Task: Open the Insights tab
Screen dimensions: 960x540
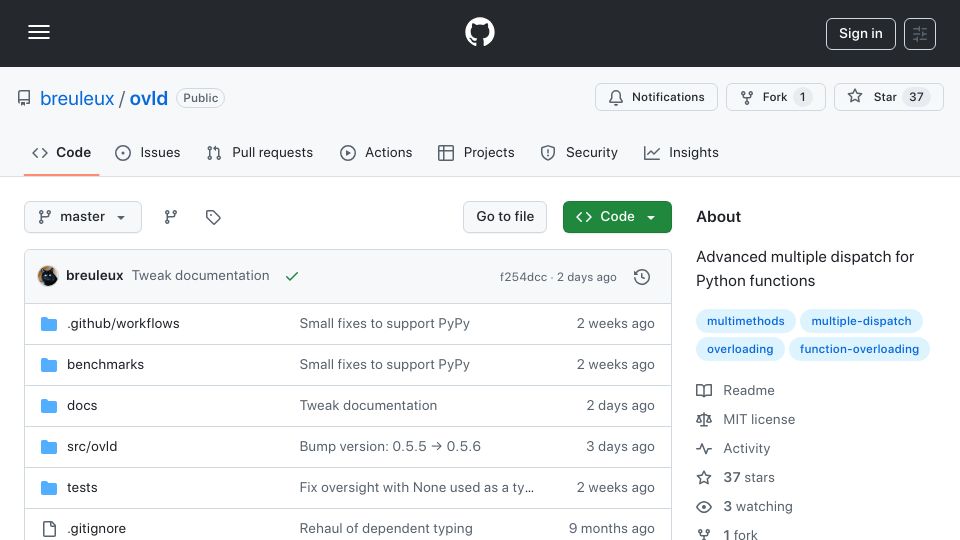Action: (681, 152)
